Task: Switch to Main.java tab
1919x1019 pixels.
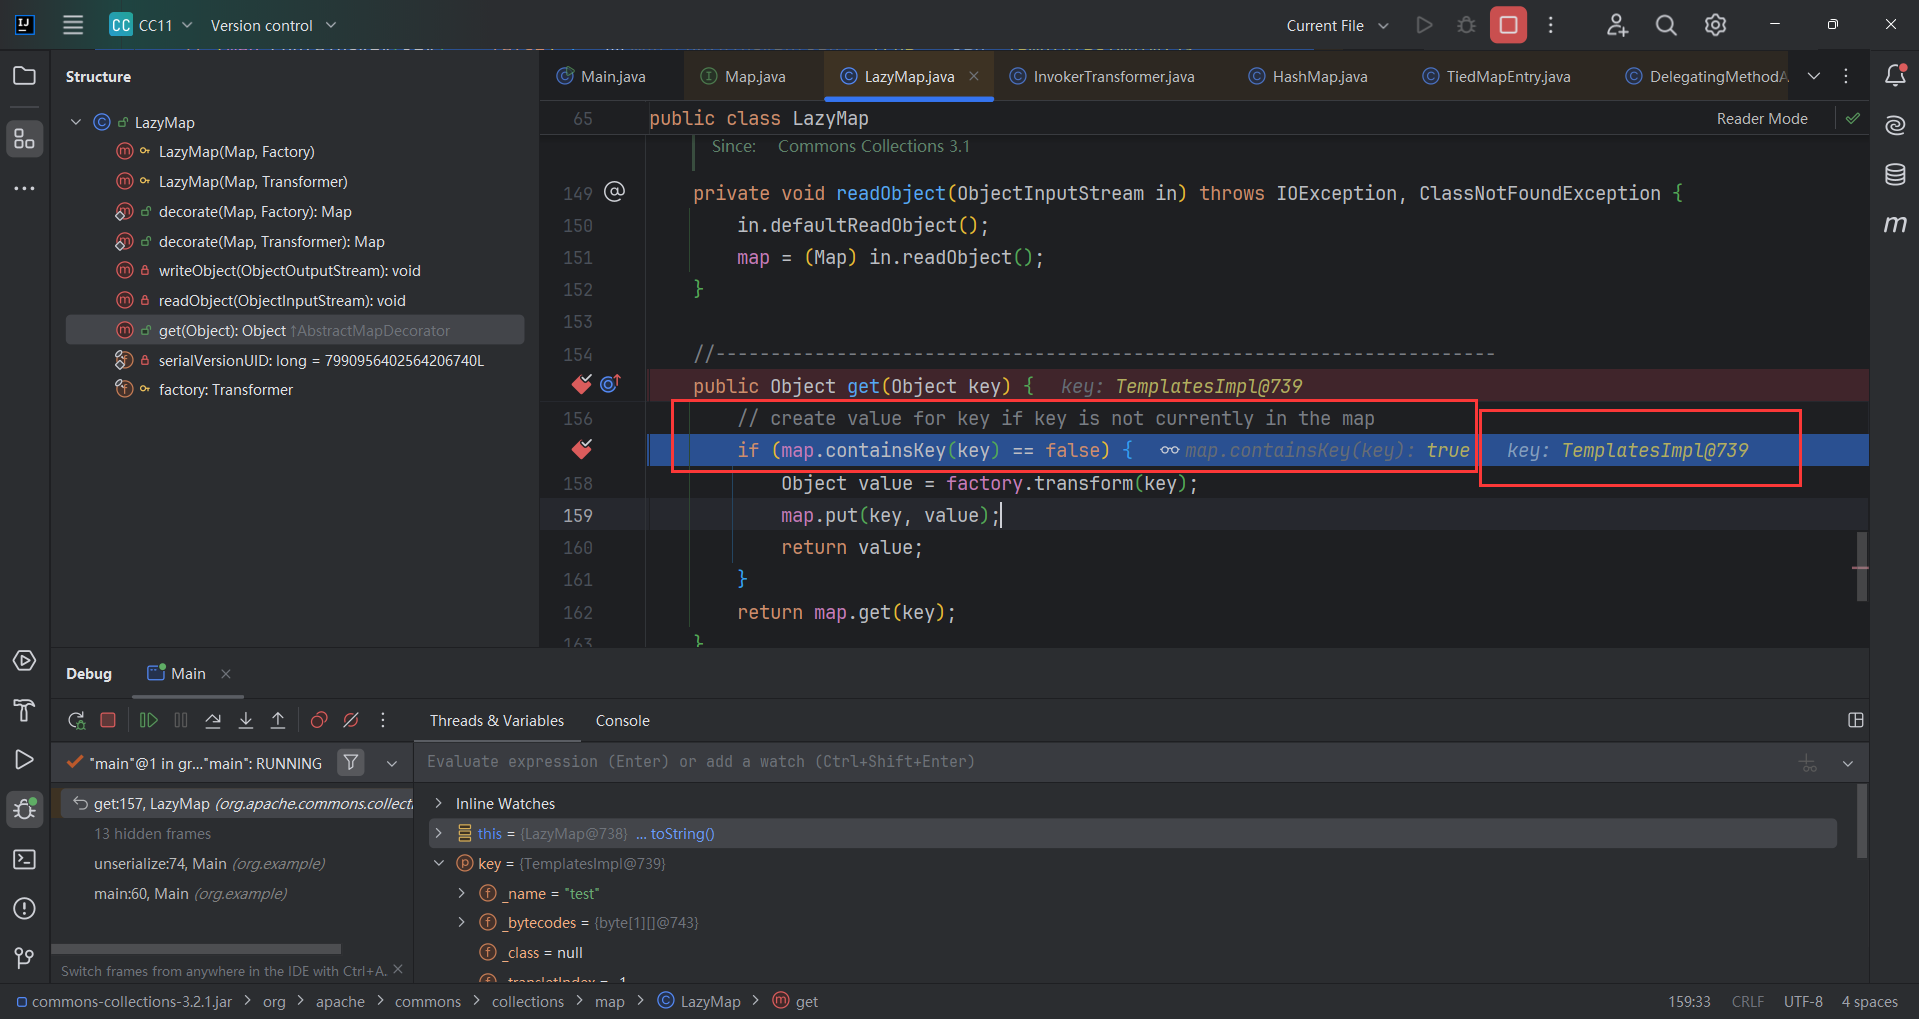Action: click(x=602, y=76)
